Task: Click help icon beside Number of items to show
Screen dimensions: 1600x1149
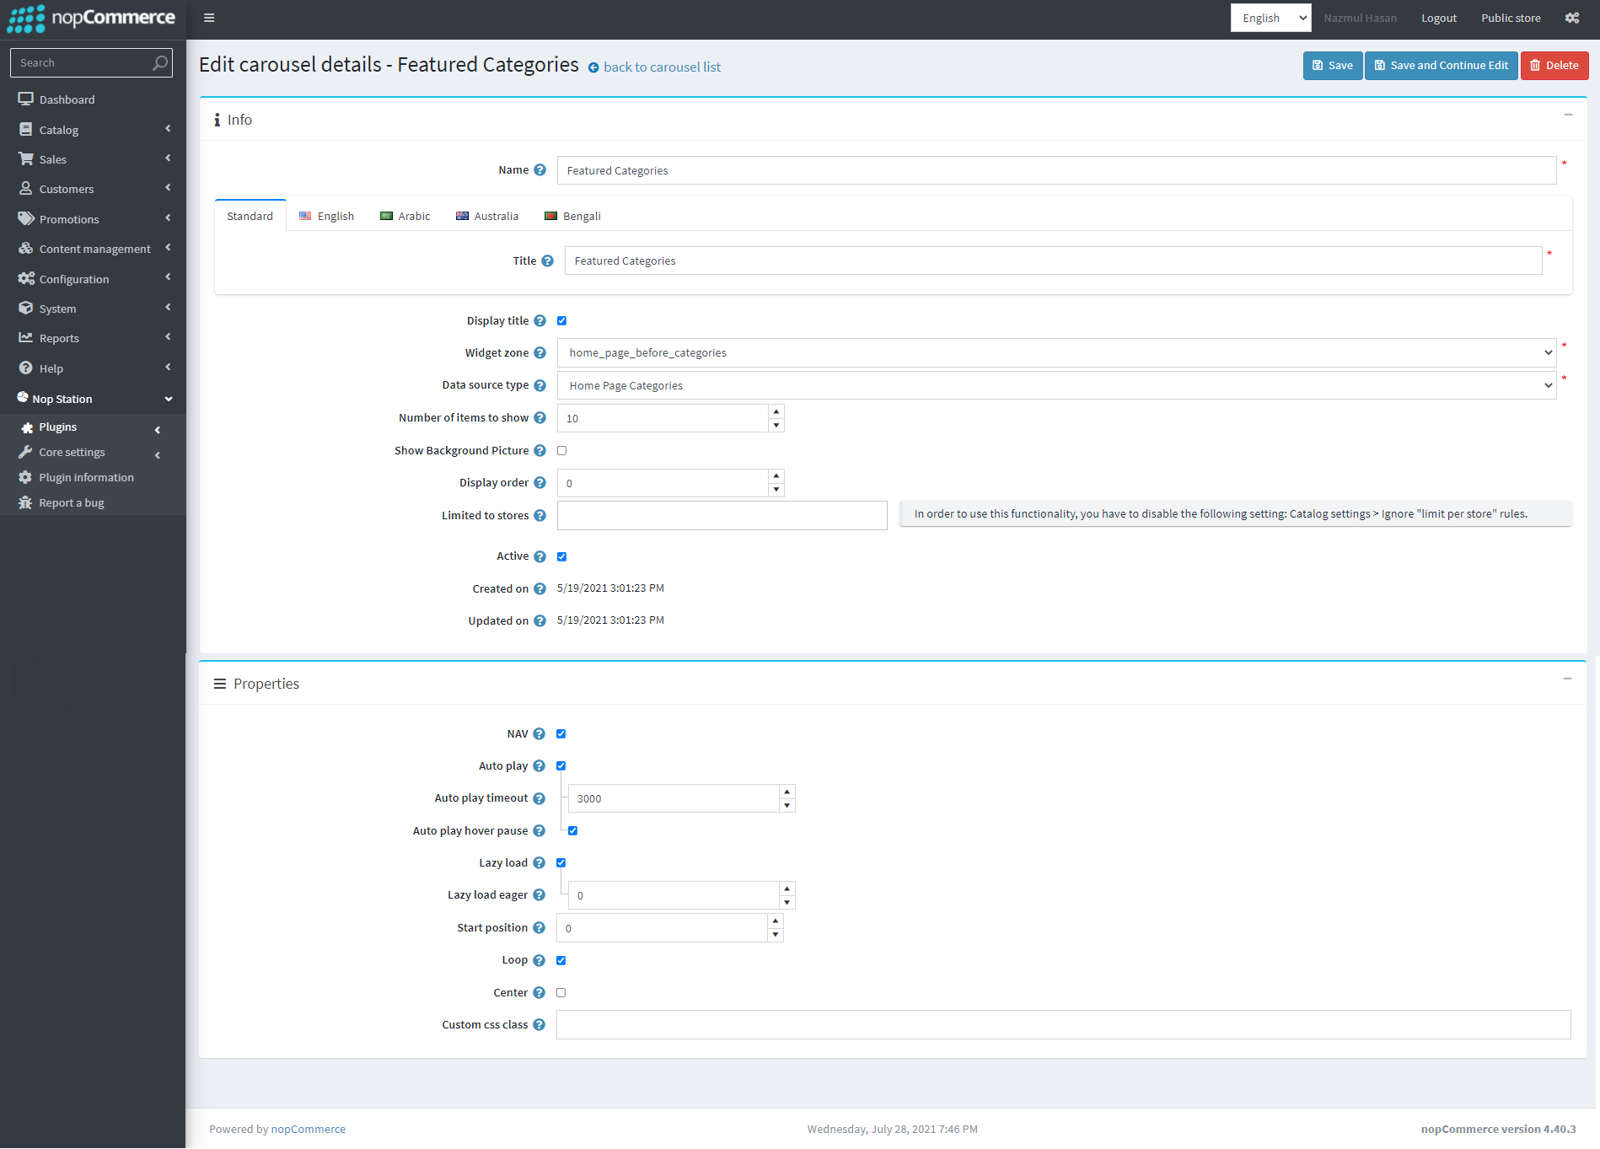Action: click(540, 418)
